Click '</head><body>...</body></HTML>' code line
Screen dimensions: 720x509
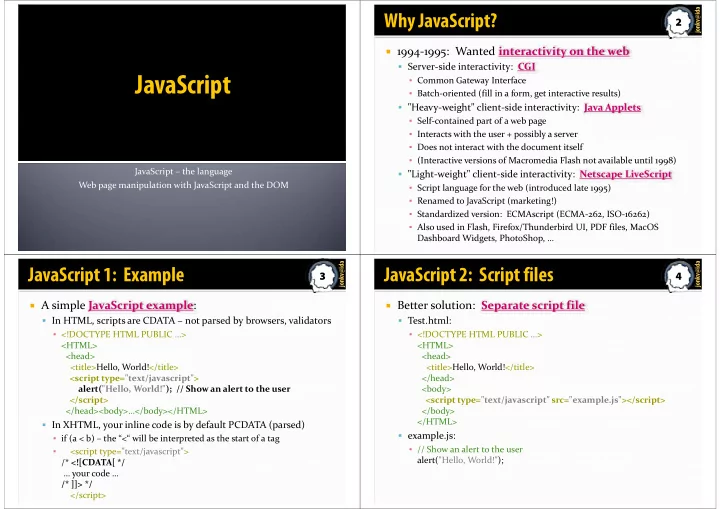coord(136,411)
